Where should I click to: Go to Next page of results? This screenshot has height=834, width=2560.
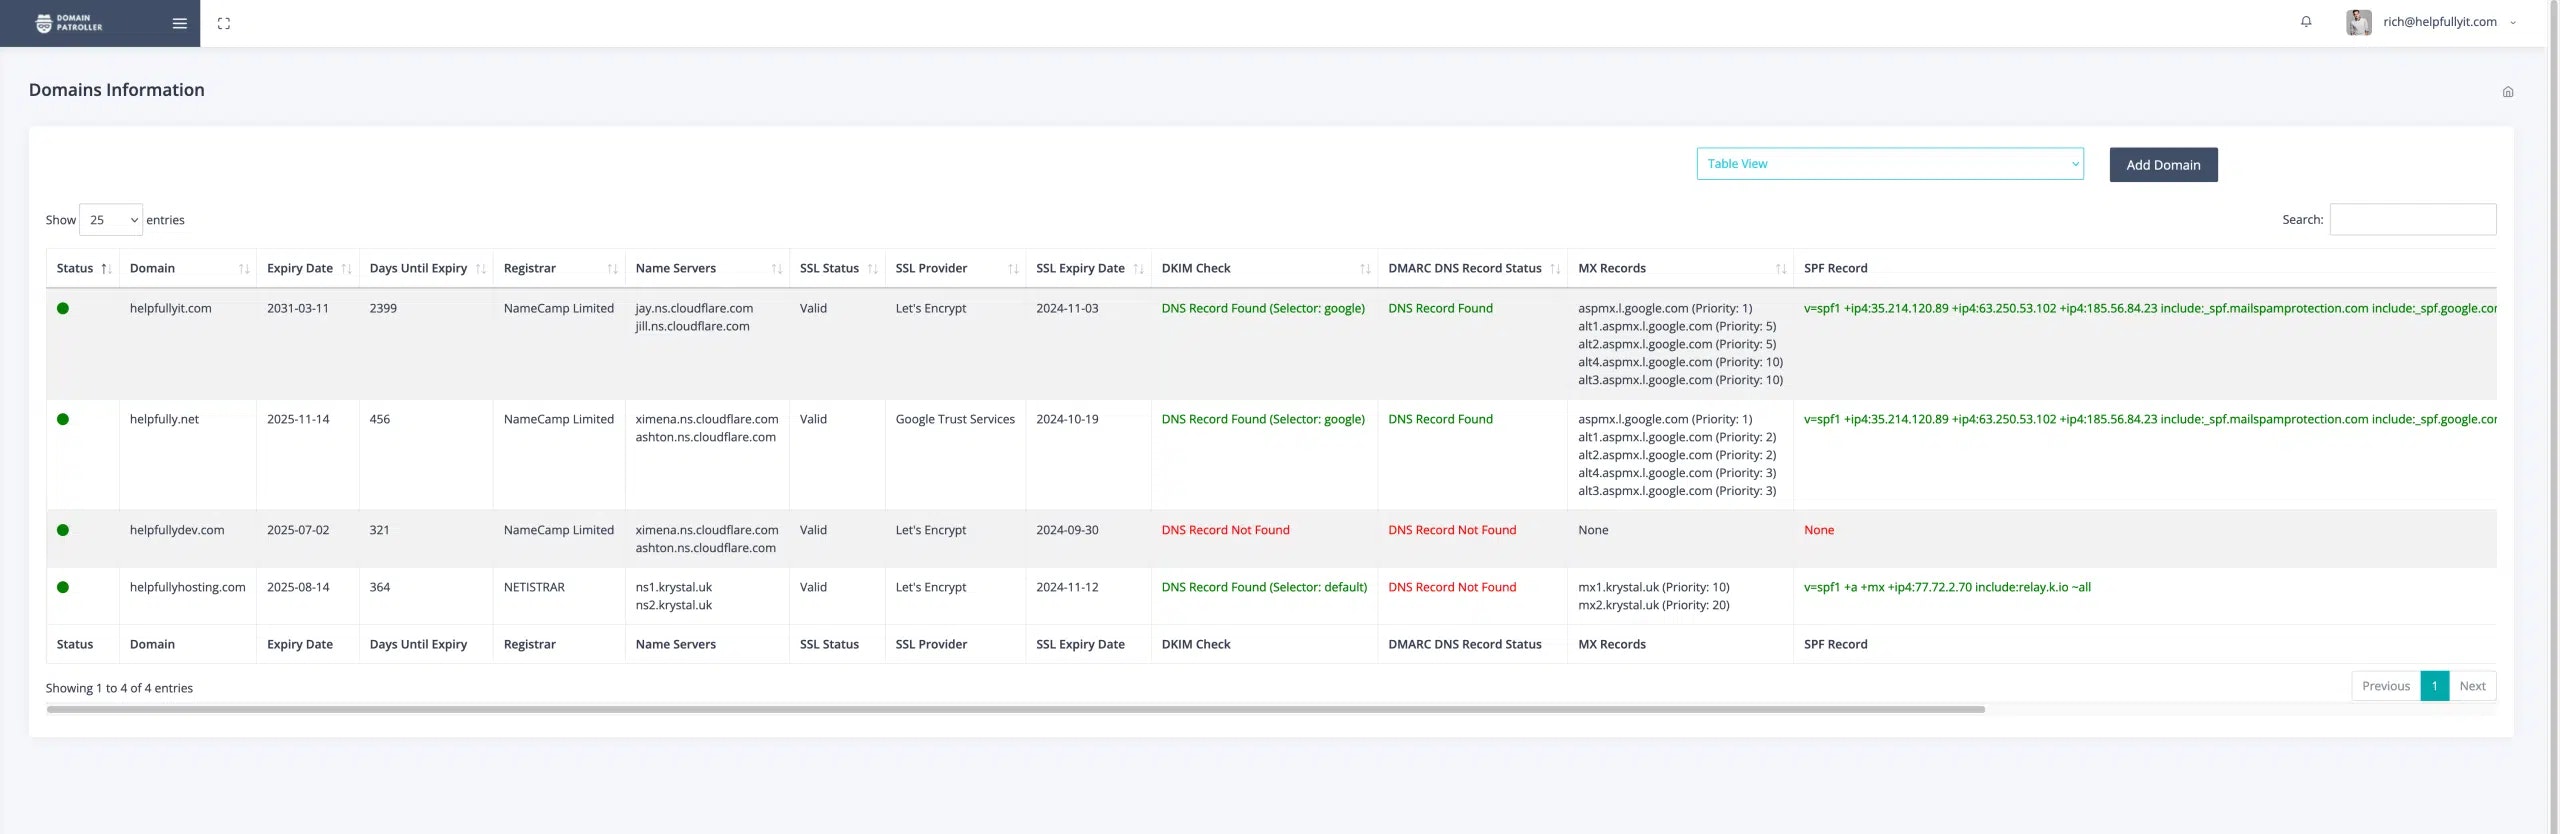pos(2472,686)
